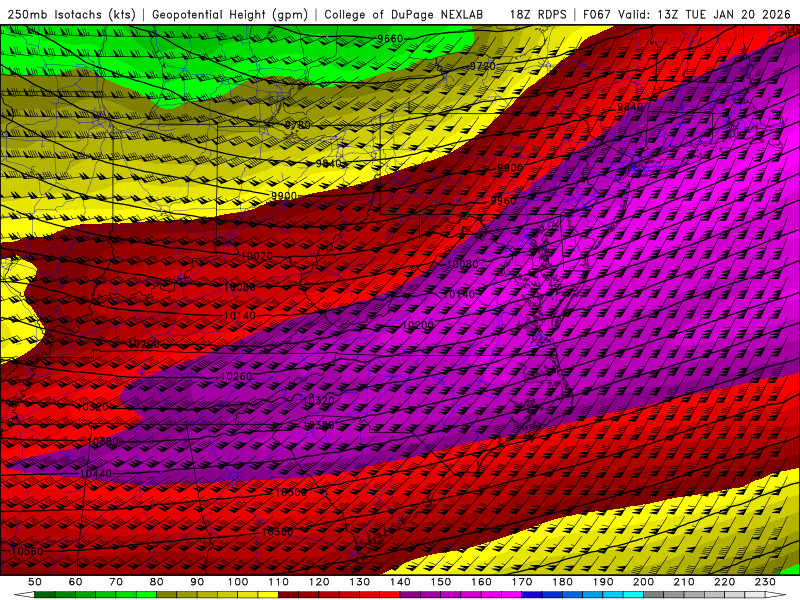
Task: Click the color scale value 80
Action: 157,582
